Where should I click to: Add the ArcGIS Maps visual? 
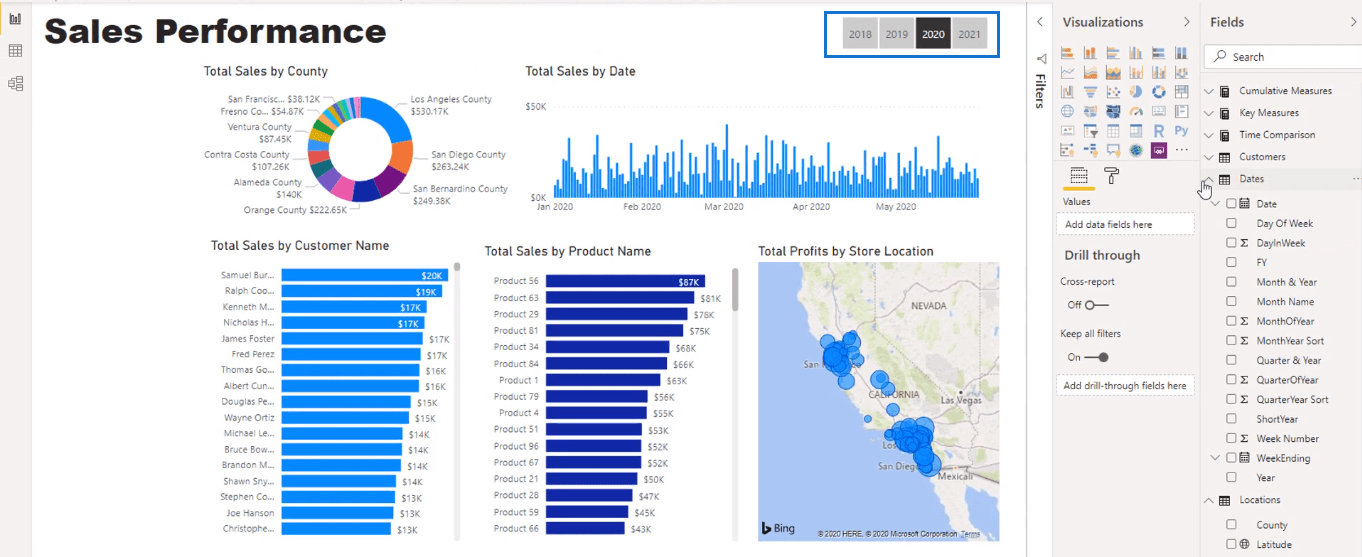point(1136,150)
